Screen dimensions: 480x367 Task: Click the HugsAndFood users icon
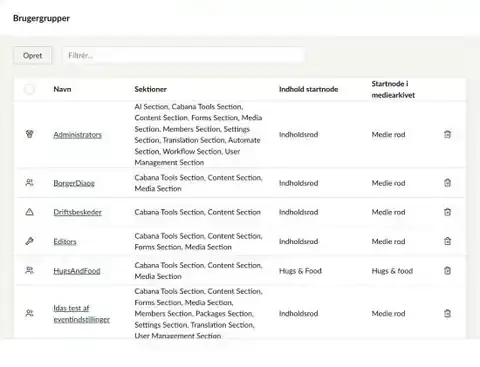click(x=29, y=270)
